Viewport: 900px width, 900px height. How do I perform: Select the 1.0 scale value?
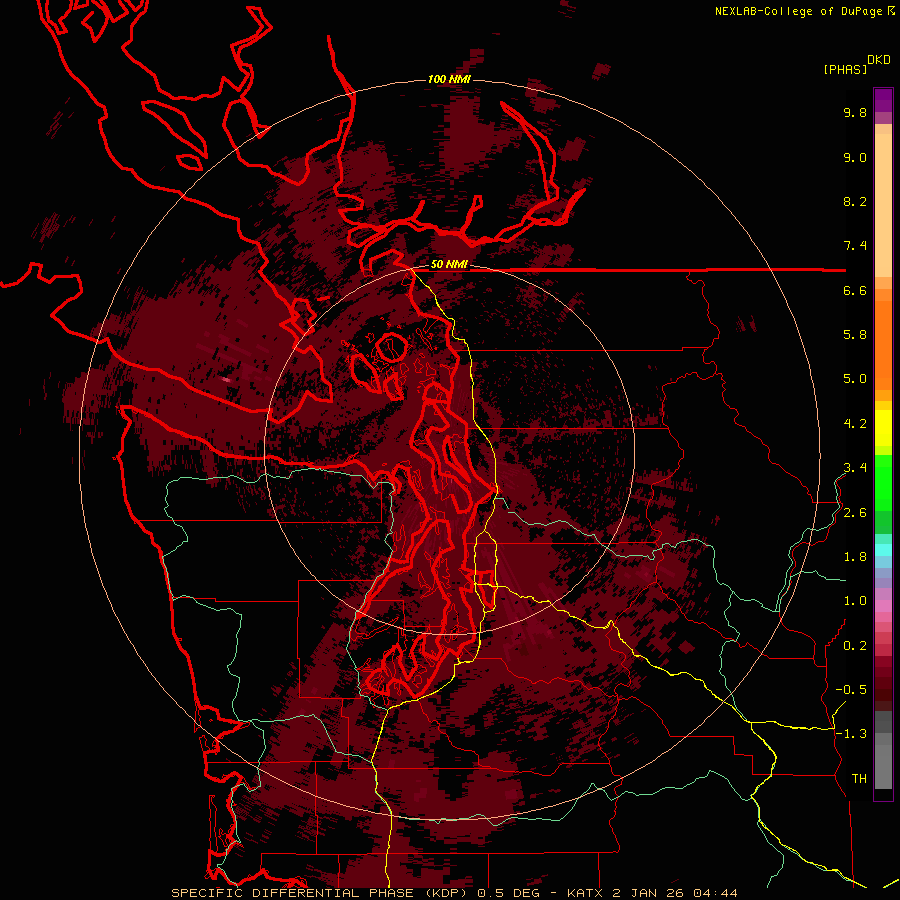coord(855,601)
